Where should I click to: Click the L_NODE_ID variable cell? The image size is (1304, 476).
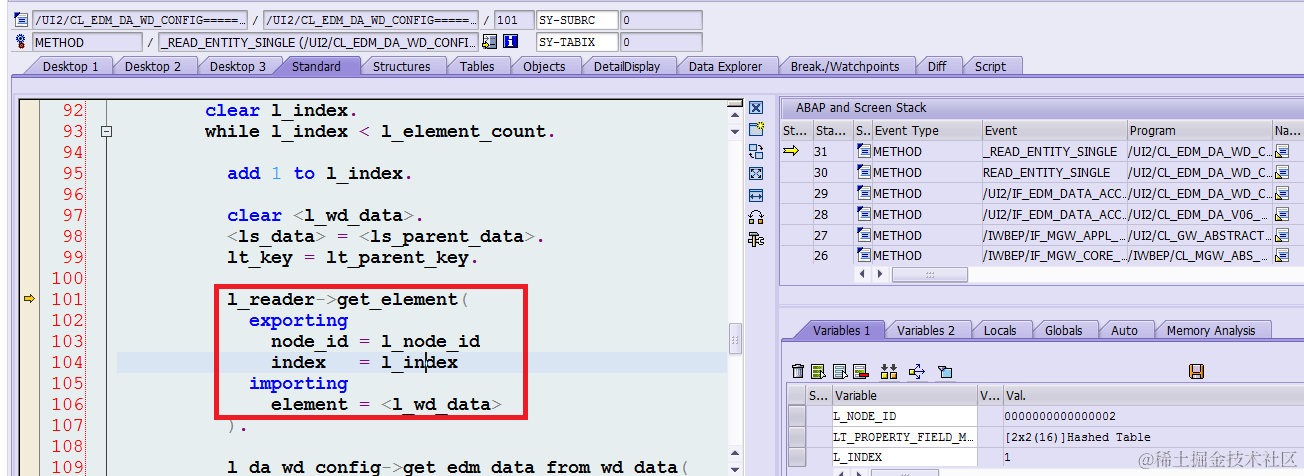(x=903, y=416)
